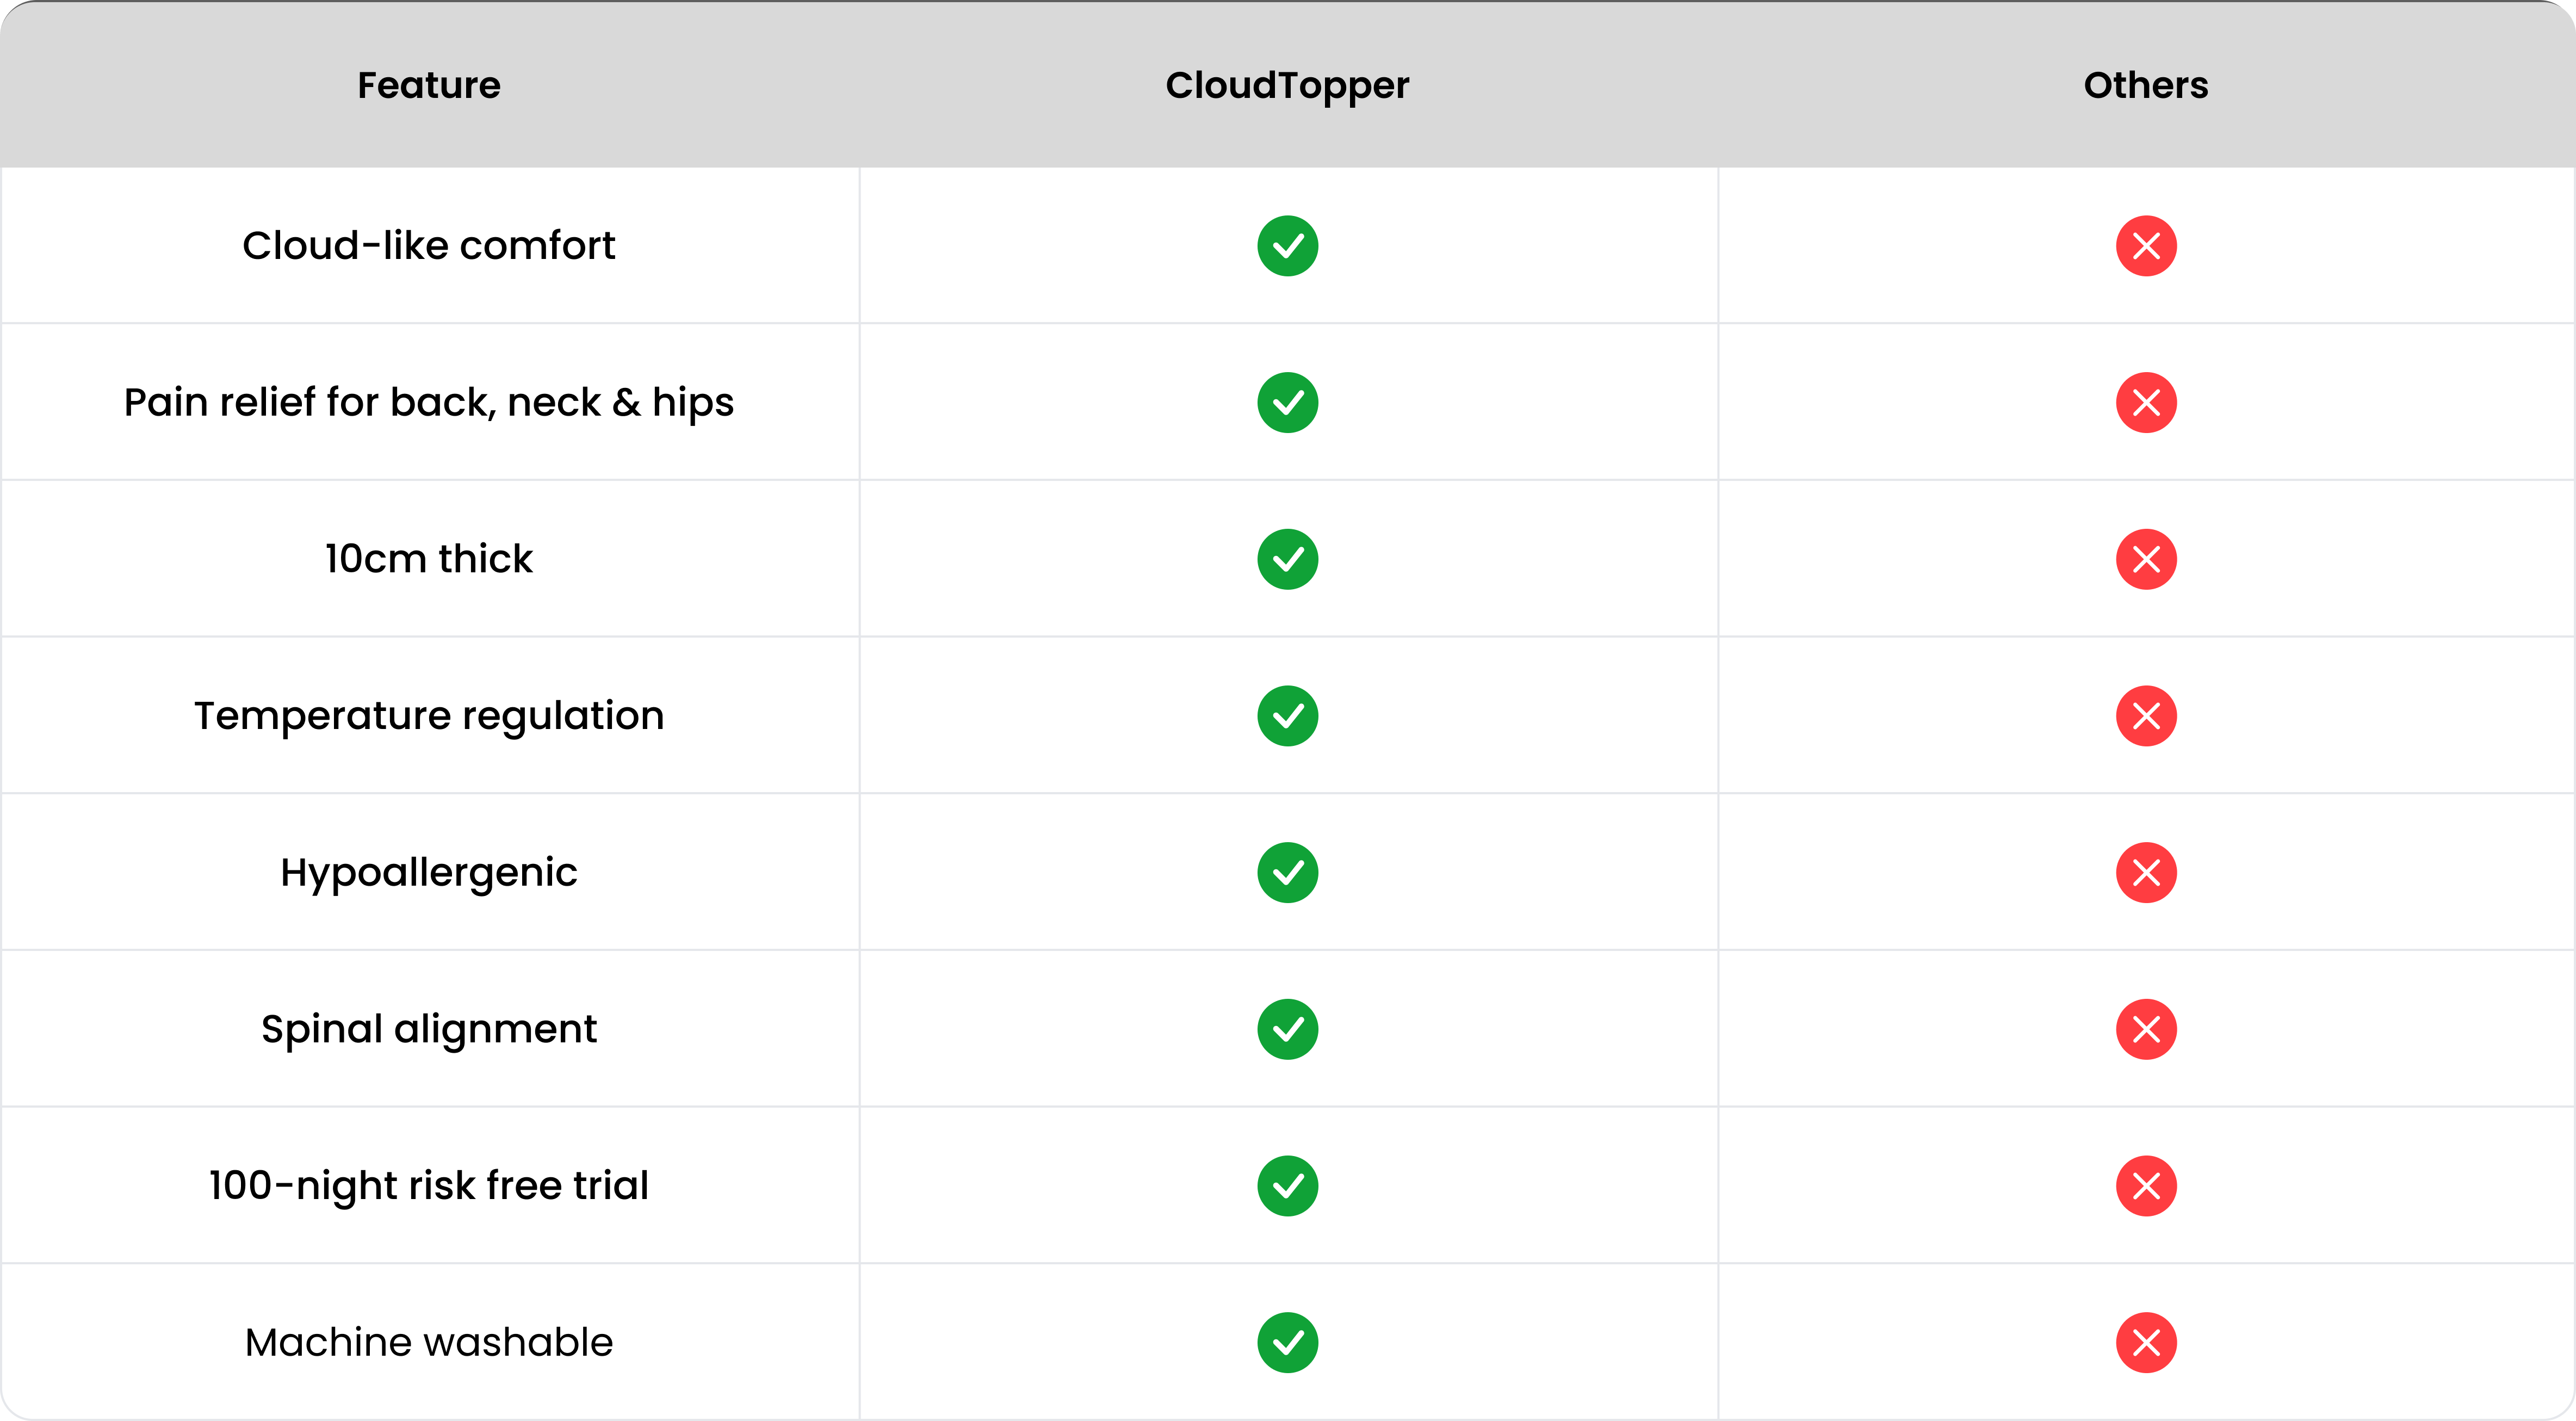The height and width of the screenshot is (1421, 2576).
Task: Click the red X for Hypoallergenic
Action: pos(2145,873)
